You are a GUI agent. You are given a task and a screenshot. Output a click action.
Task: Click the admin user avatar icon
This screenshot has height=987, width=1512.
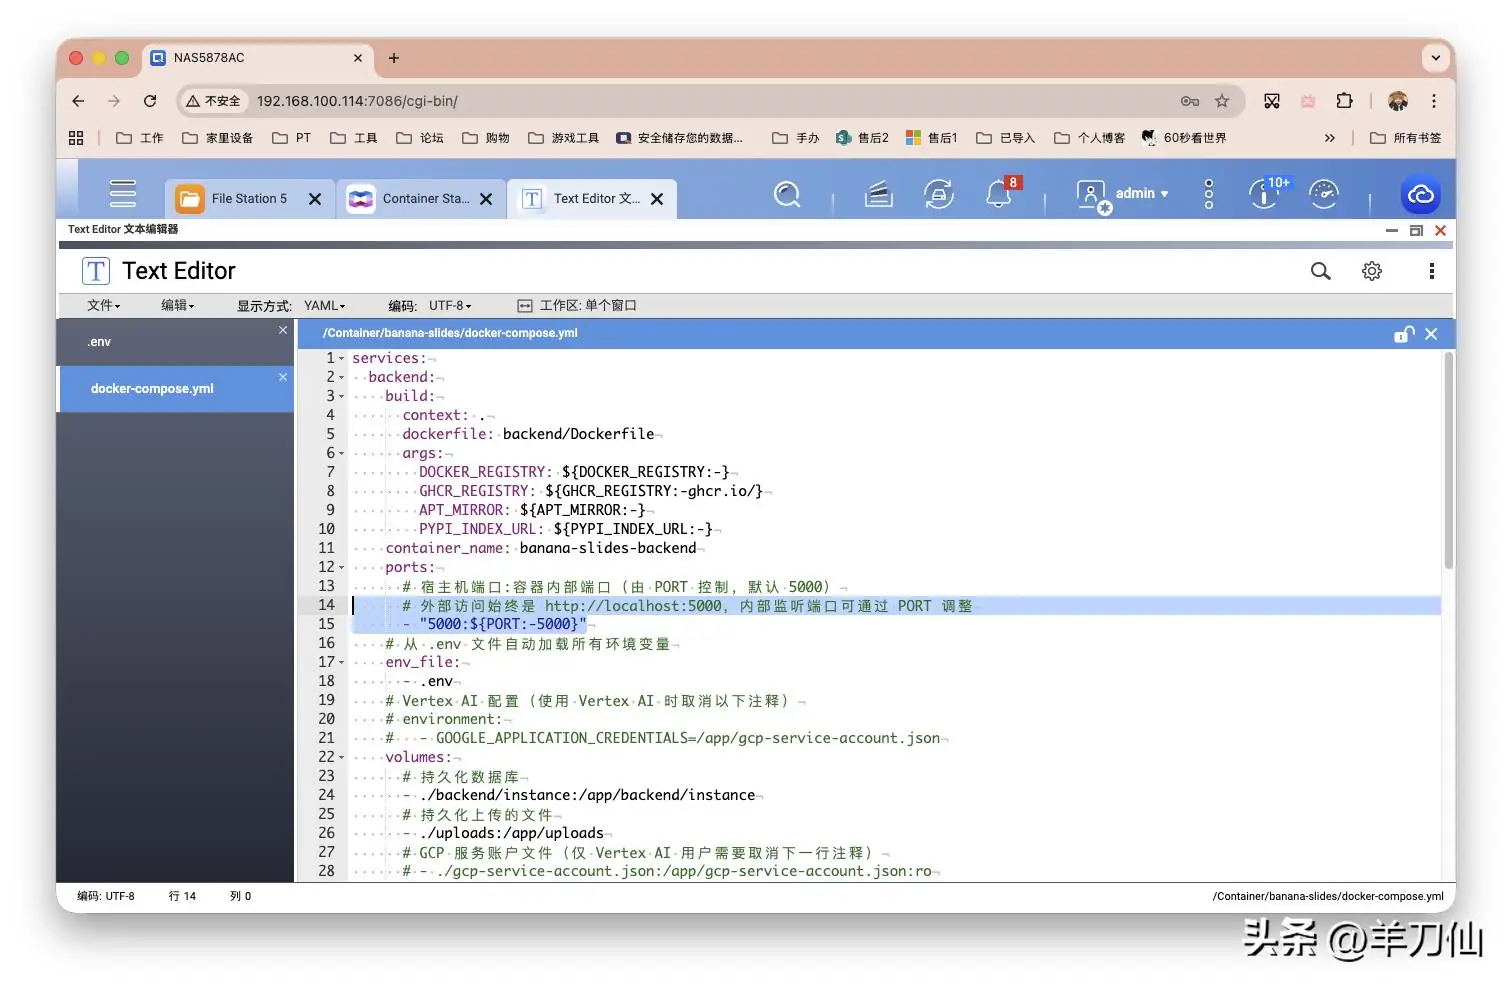point(1092,195)
